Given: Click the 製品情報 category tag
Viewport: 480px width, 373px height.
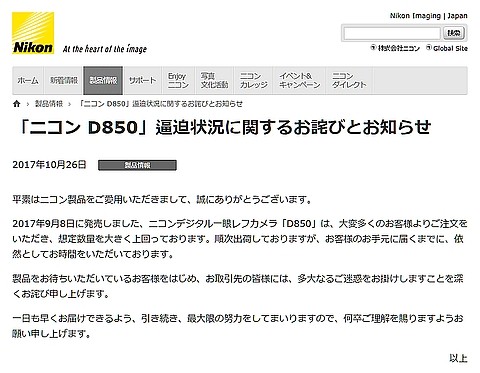Looking at the screenshot, I should coord(137,165).
